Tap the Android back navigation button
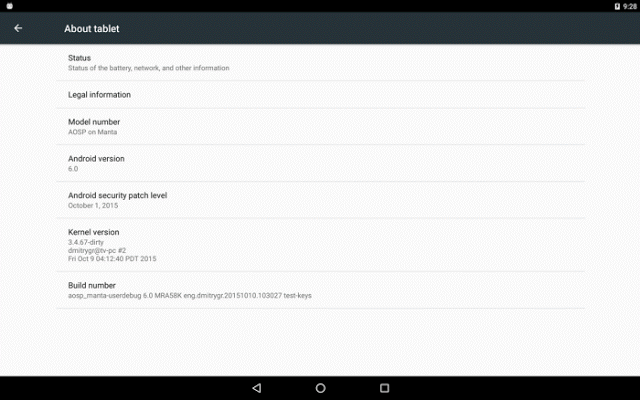 click(x=257, y=388)
